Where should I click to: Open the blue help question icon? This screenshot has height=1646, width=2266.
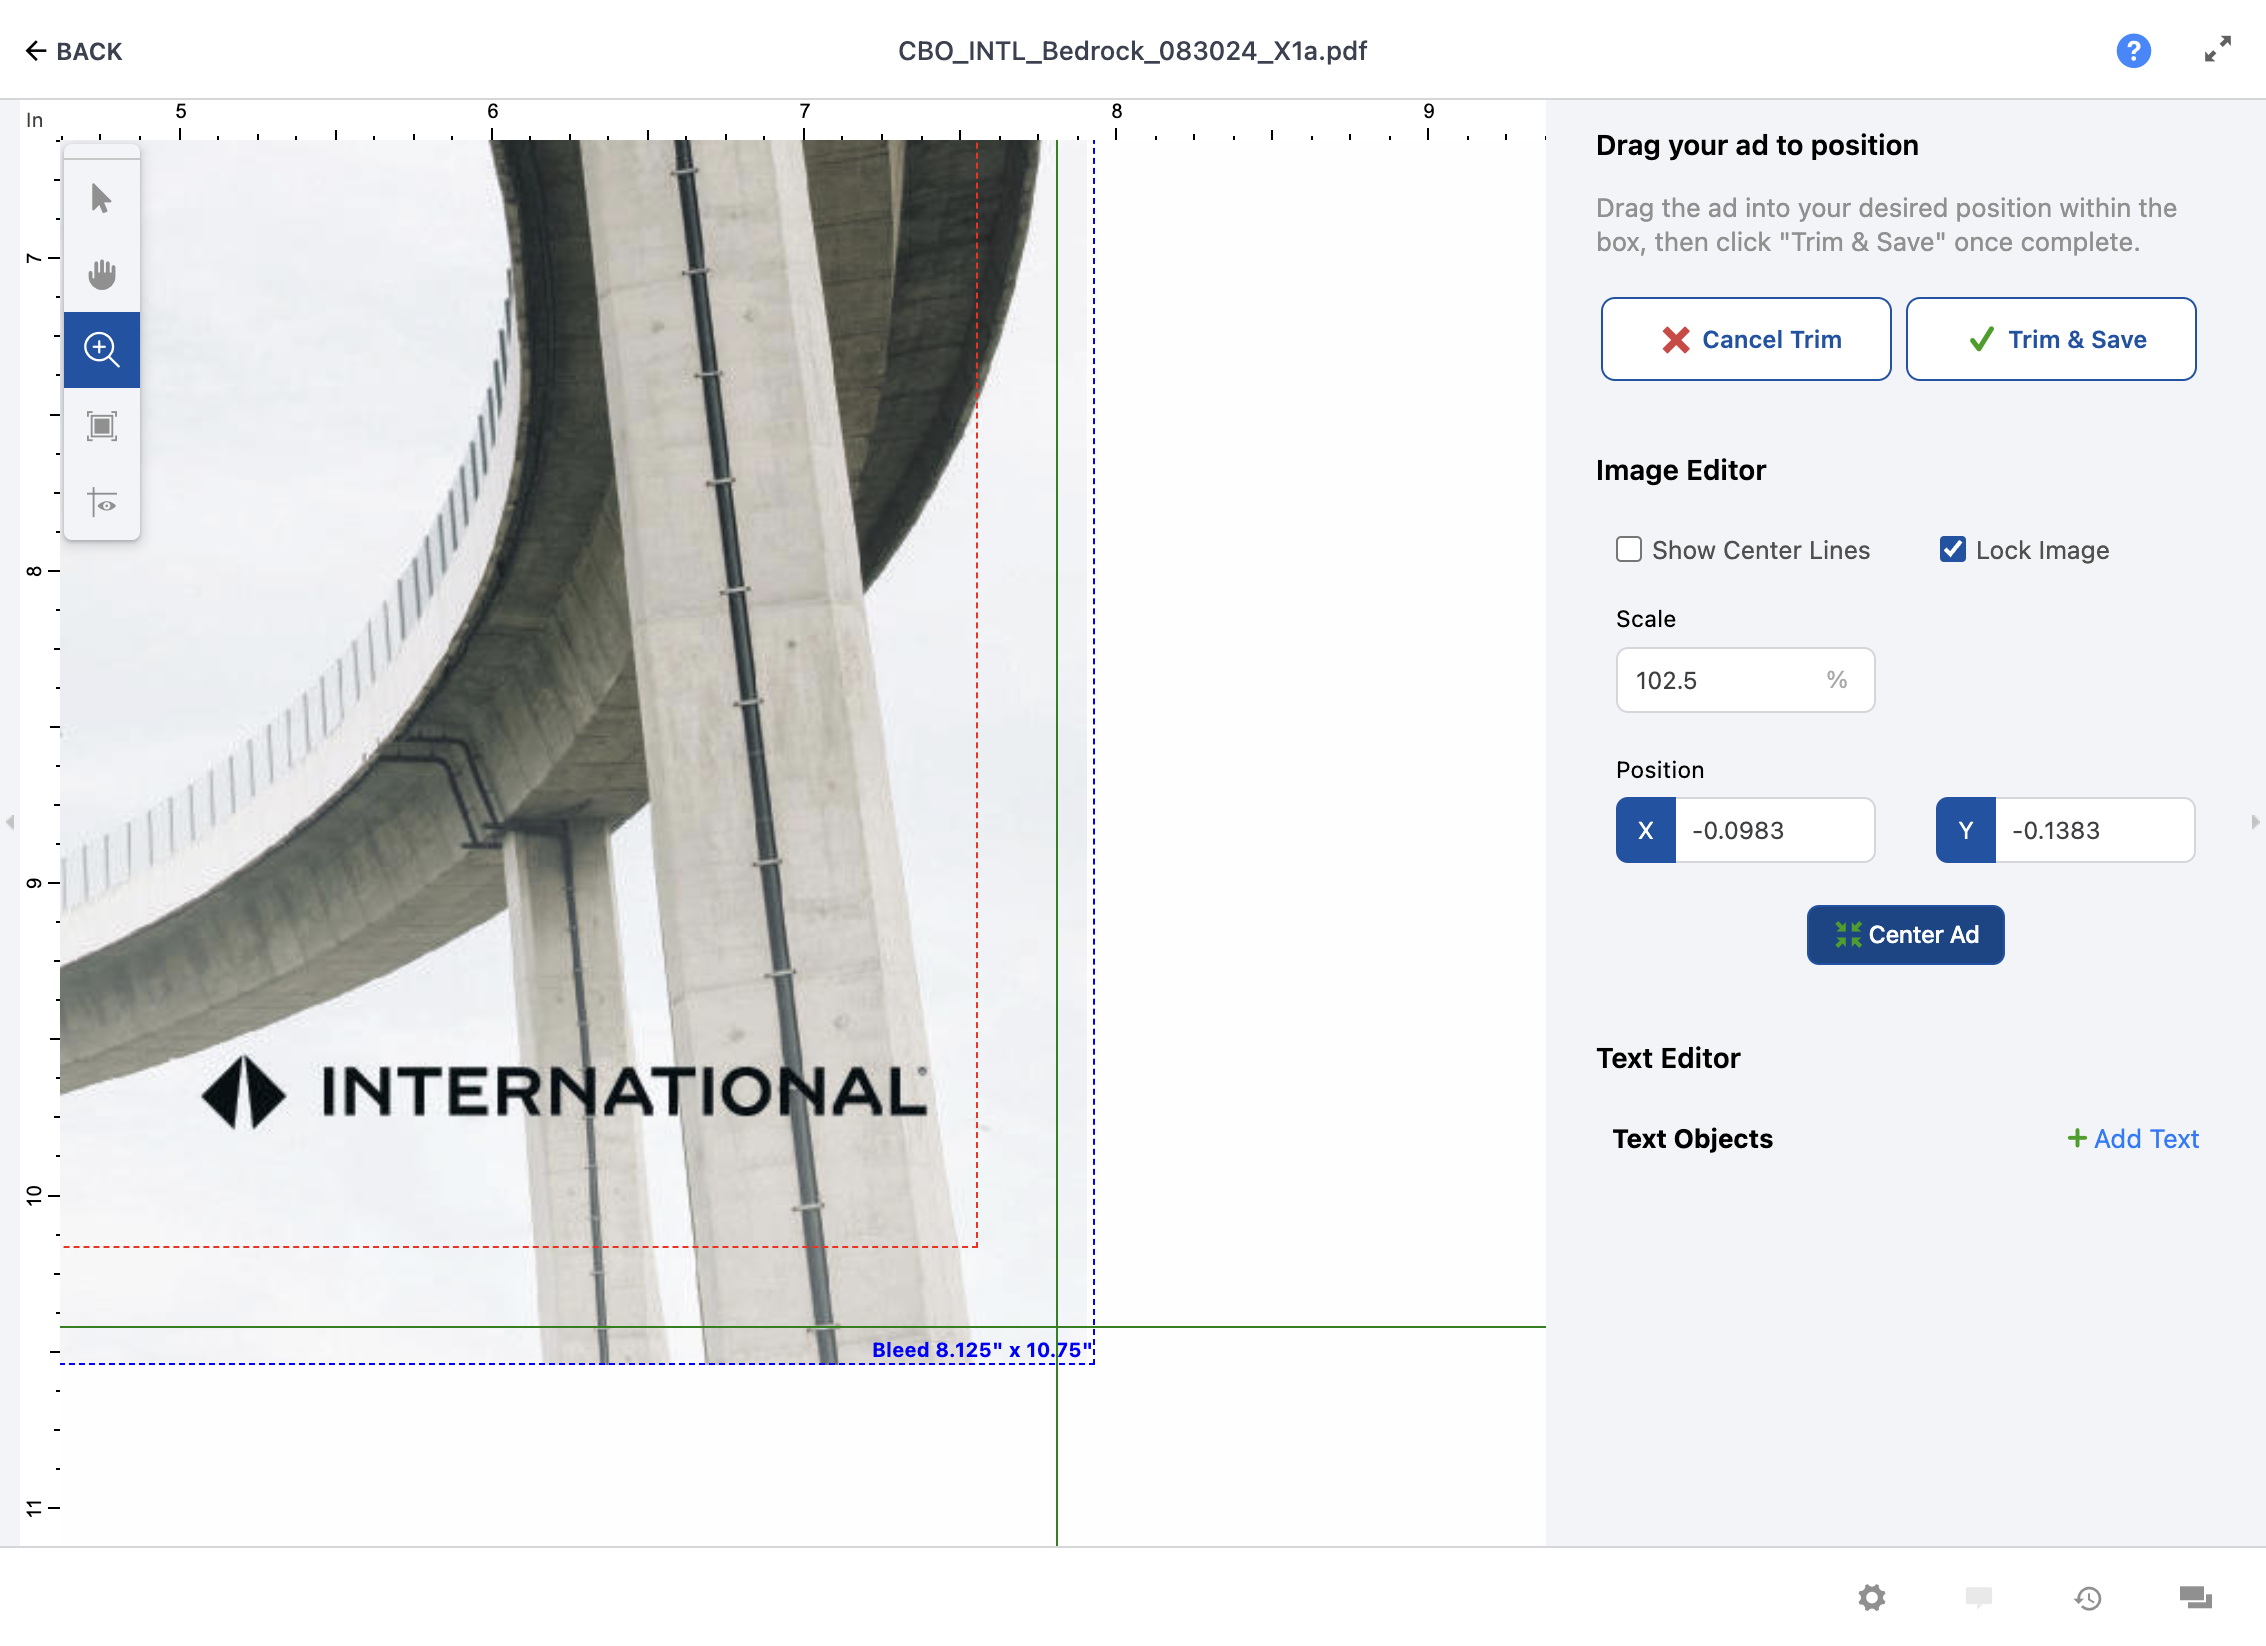[x=2133, y=51]
